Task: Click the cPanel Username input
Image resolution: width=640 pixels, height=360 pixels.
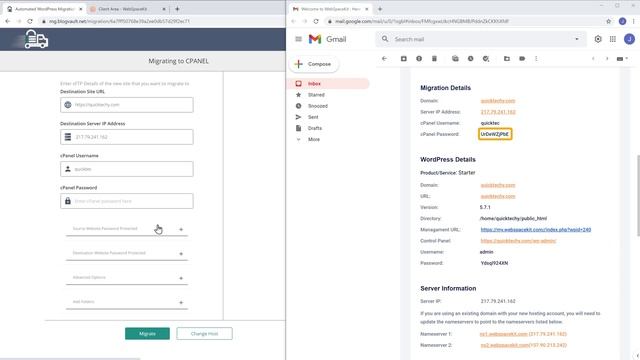Action: point(127,169)
